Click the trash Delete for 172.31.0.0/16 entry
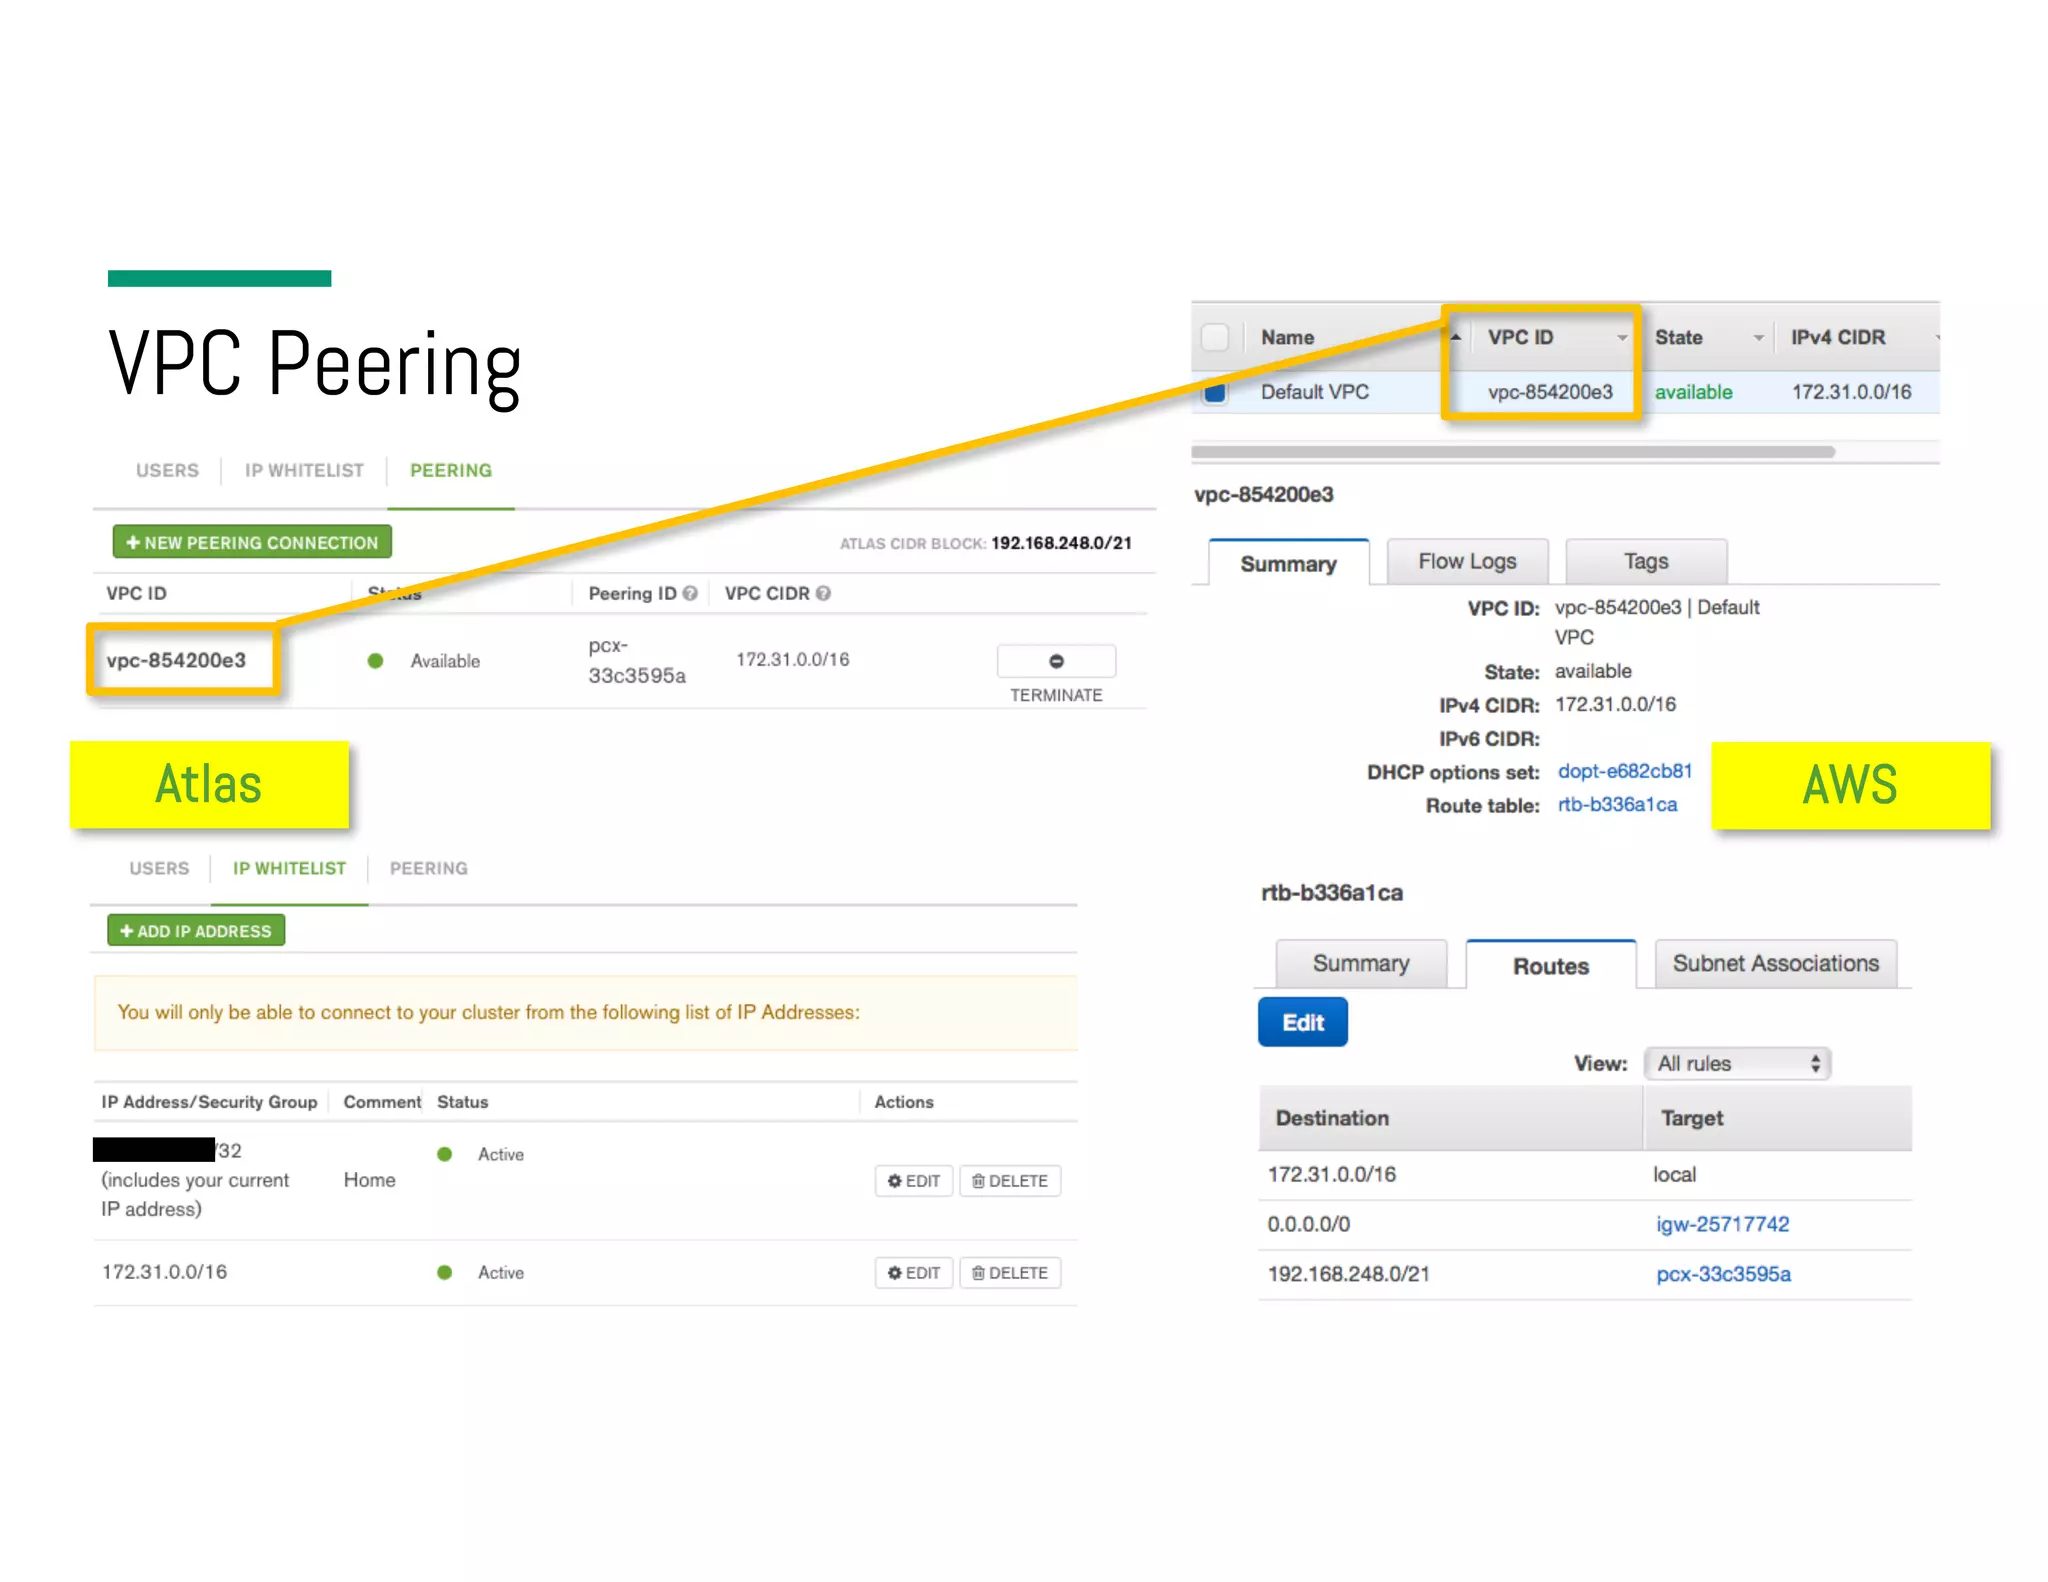 point(1009,1272)
